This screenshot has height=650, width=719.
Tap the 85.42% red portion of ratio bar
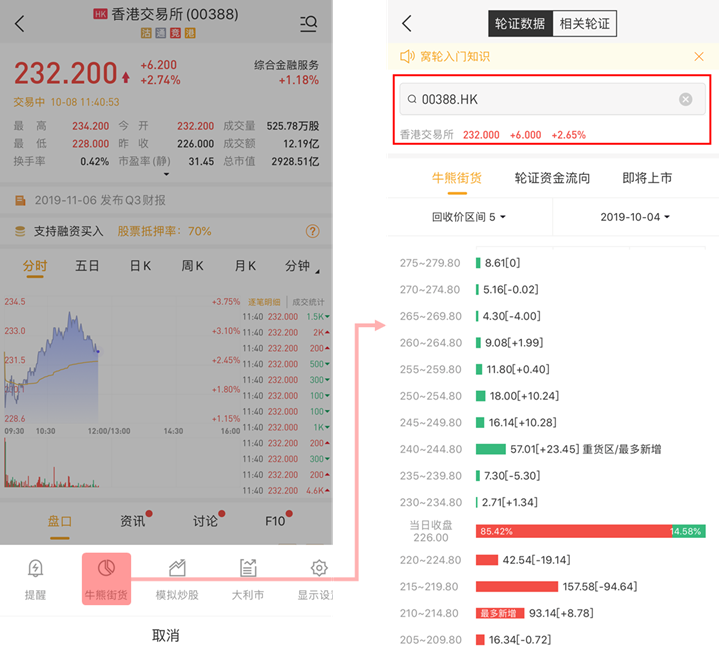pyautogui.click(x=574, y=531)
